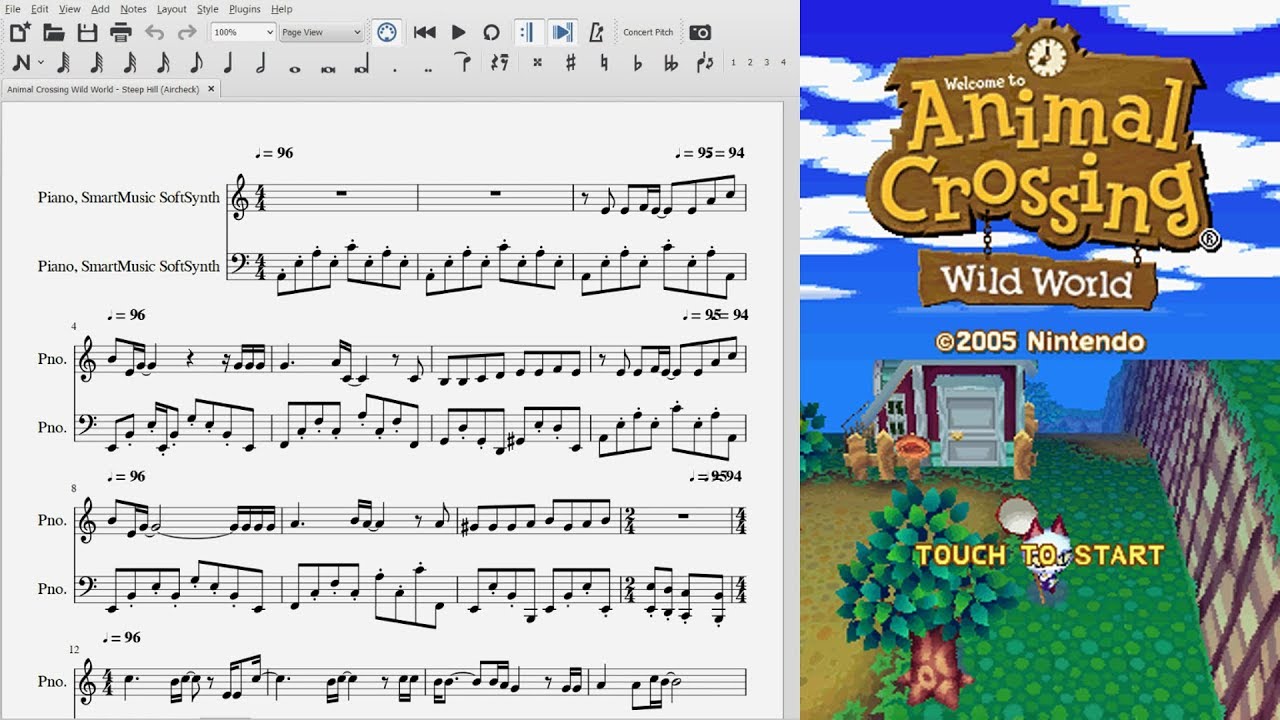The height and width of the screenshot is (720, 1280).
Task: Flip stem direction of selected note
Action: point(705,62)
